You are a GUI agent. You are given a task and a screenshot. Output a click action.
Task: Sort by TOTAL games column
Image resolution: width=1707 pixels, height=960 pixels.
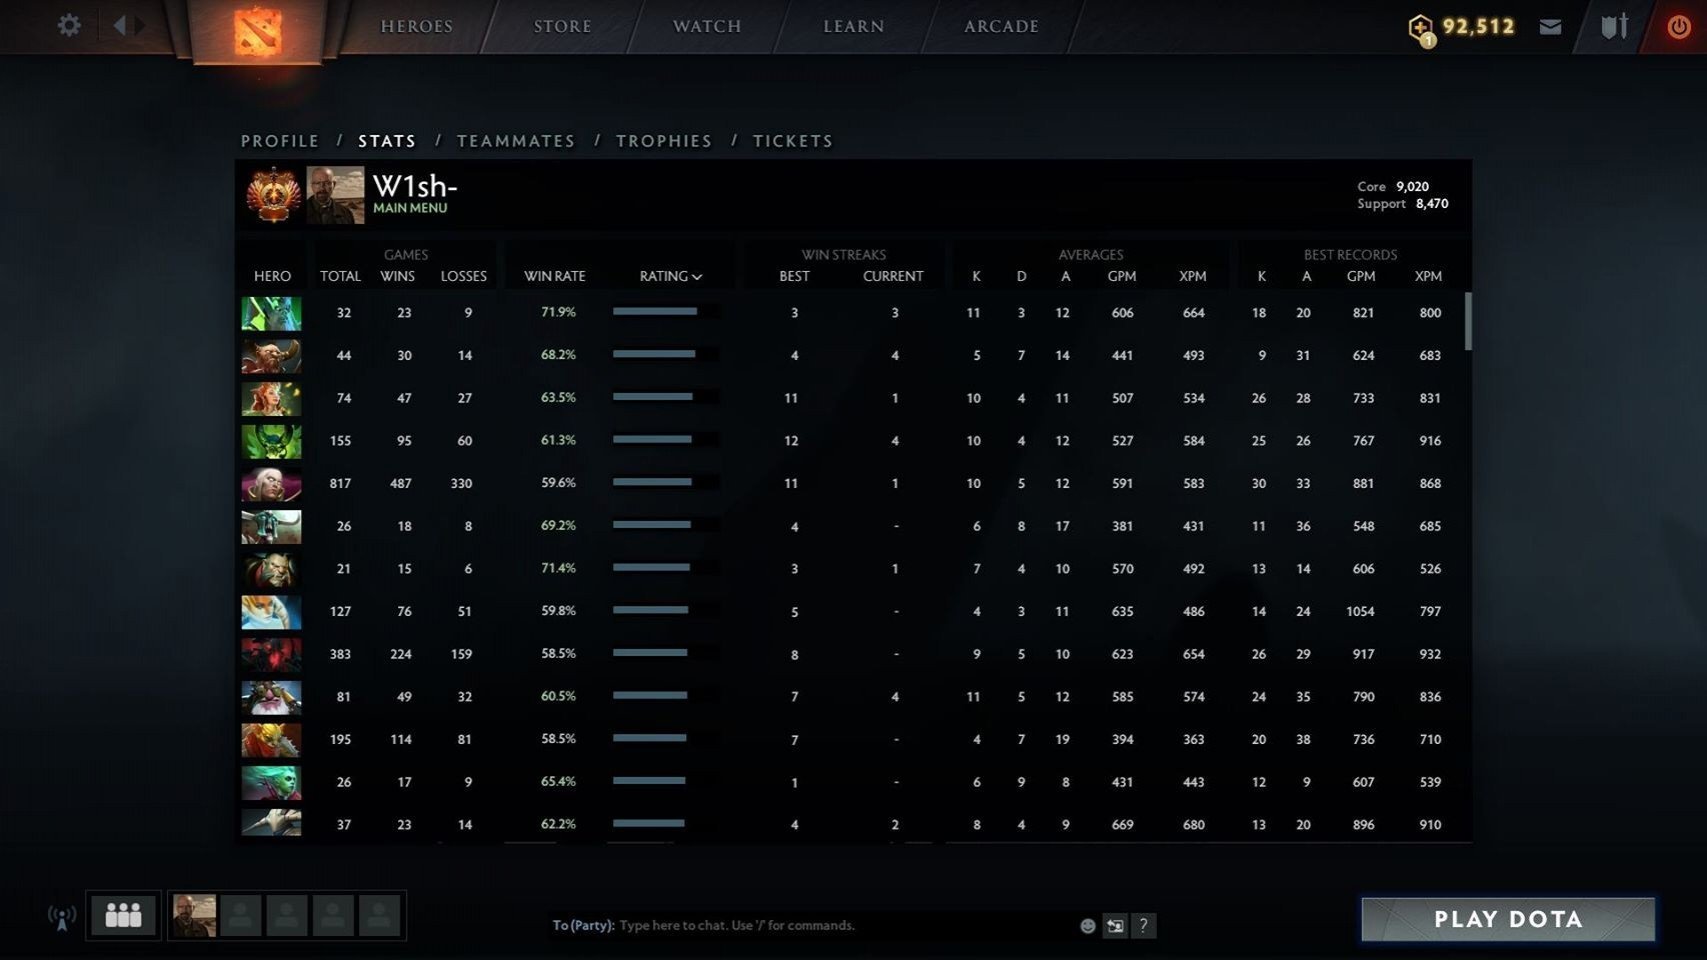(x=340, y=276)
